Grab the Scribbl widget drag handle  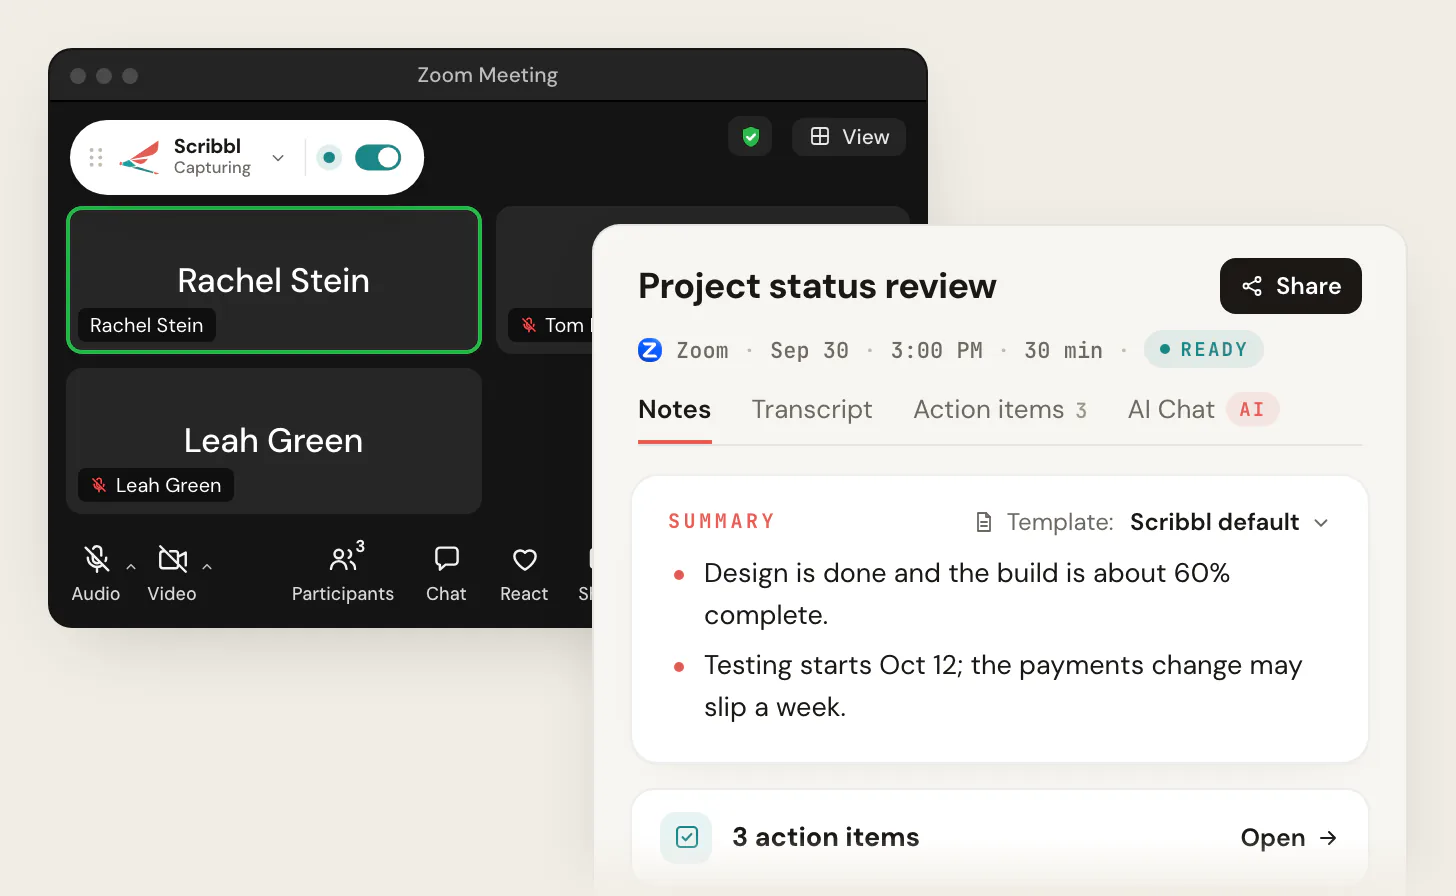(96, 157)
